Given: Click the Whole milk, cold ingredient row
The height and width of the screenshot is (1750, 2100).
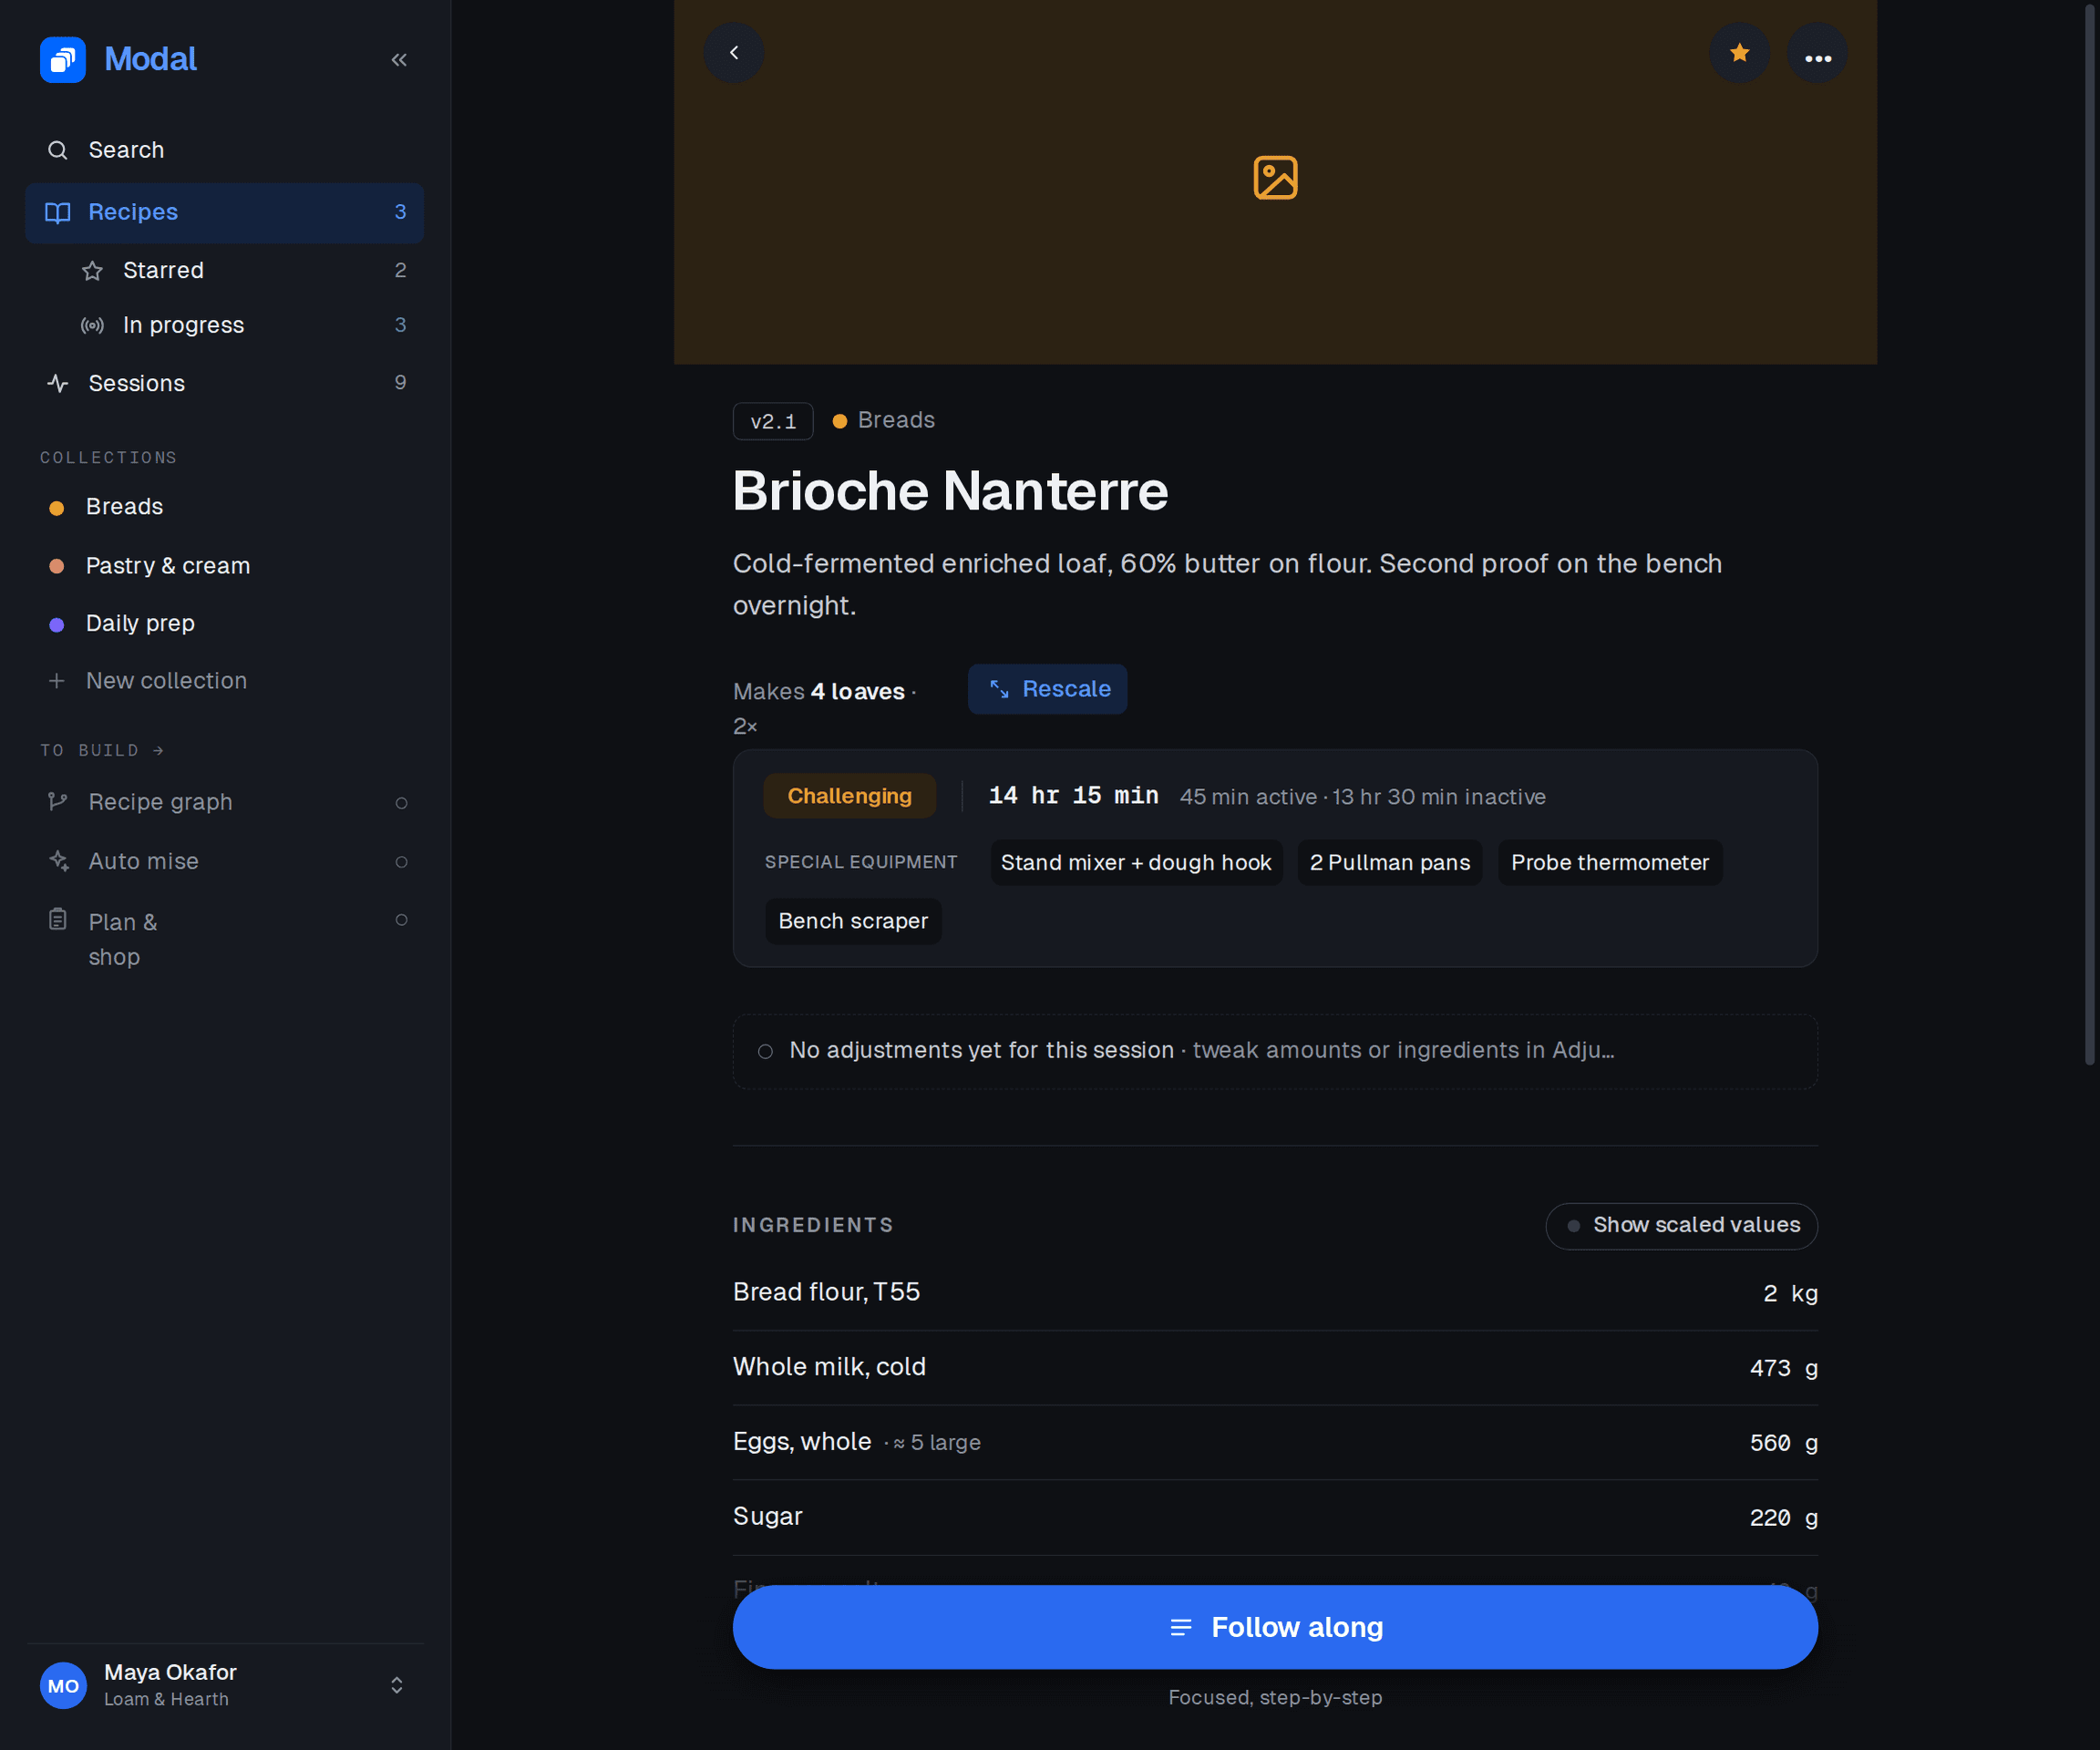Looking at the screenshot, I should [x=1275, y=1367].
